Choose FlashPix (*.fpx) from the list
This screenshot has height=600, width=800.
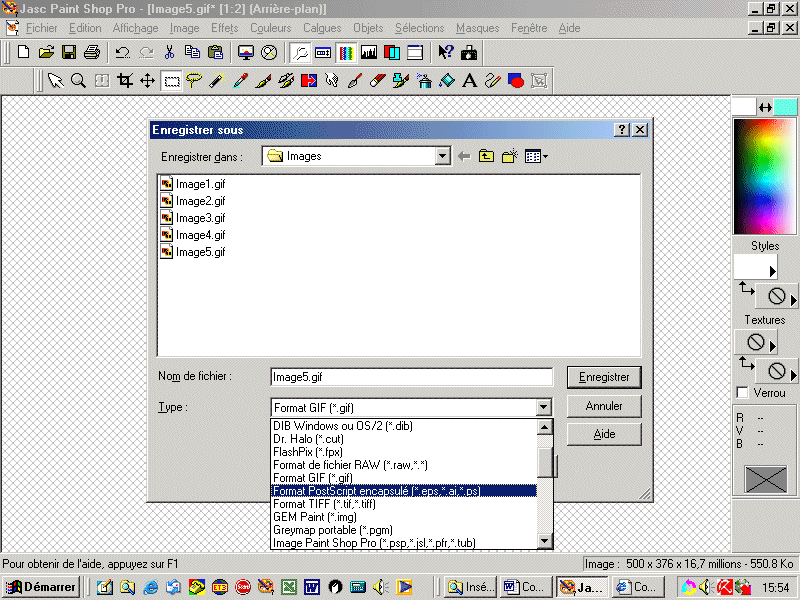404,452
